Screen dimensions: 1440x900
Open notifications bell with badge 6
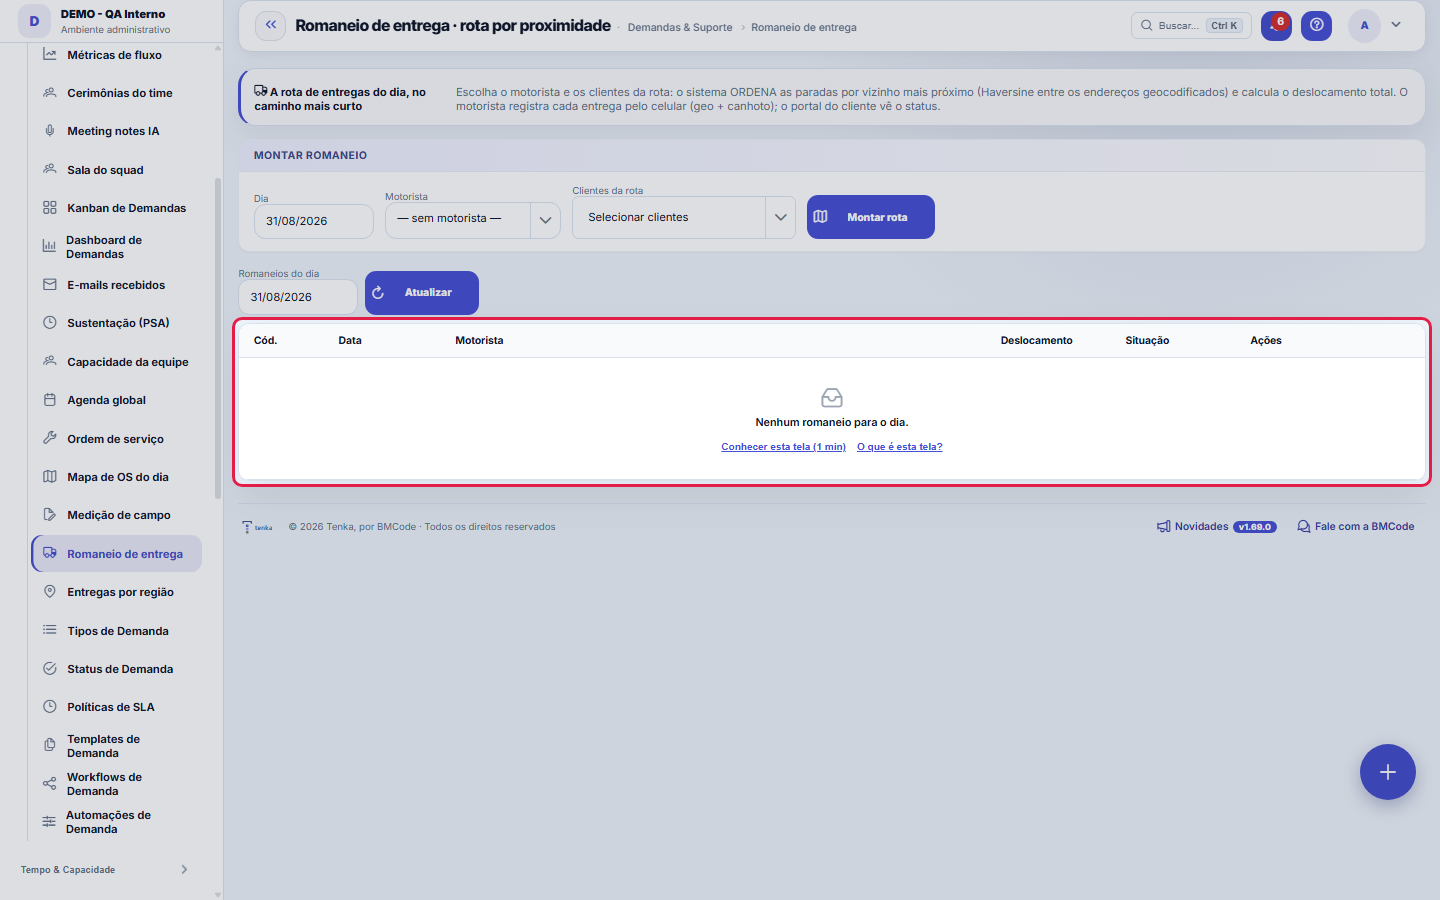click(x=1276, y=25)
